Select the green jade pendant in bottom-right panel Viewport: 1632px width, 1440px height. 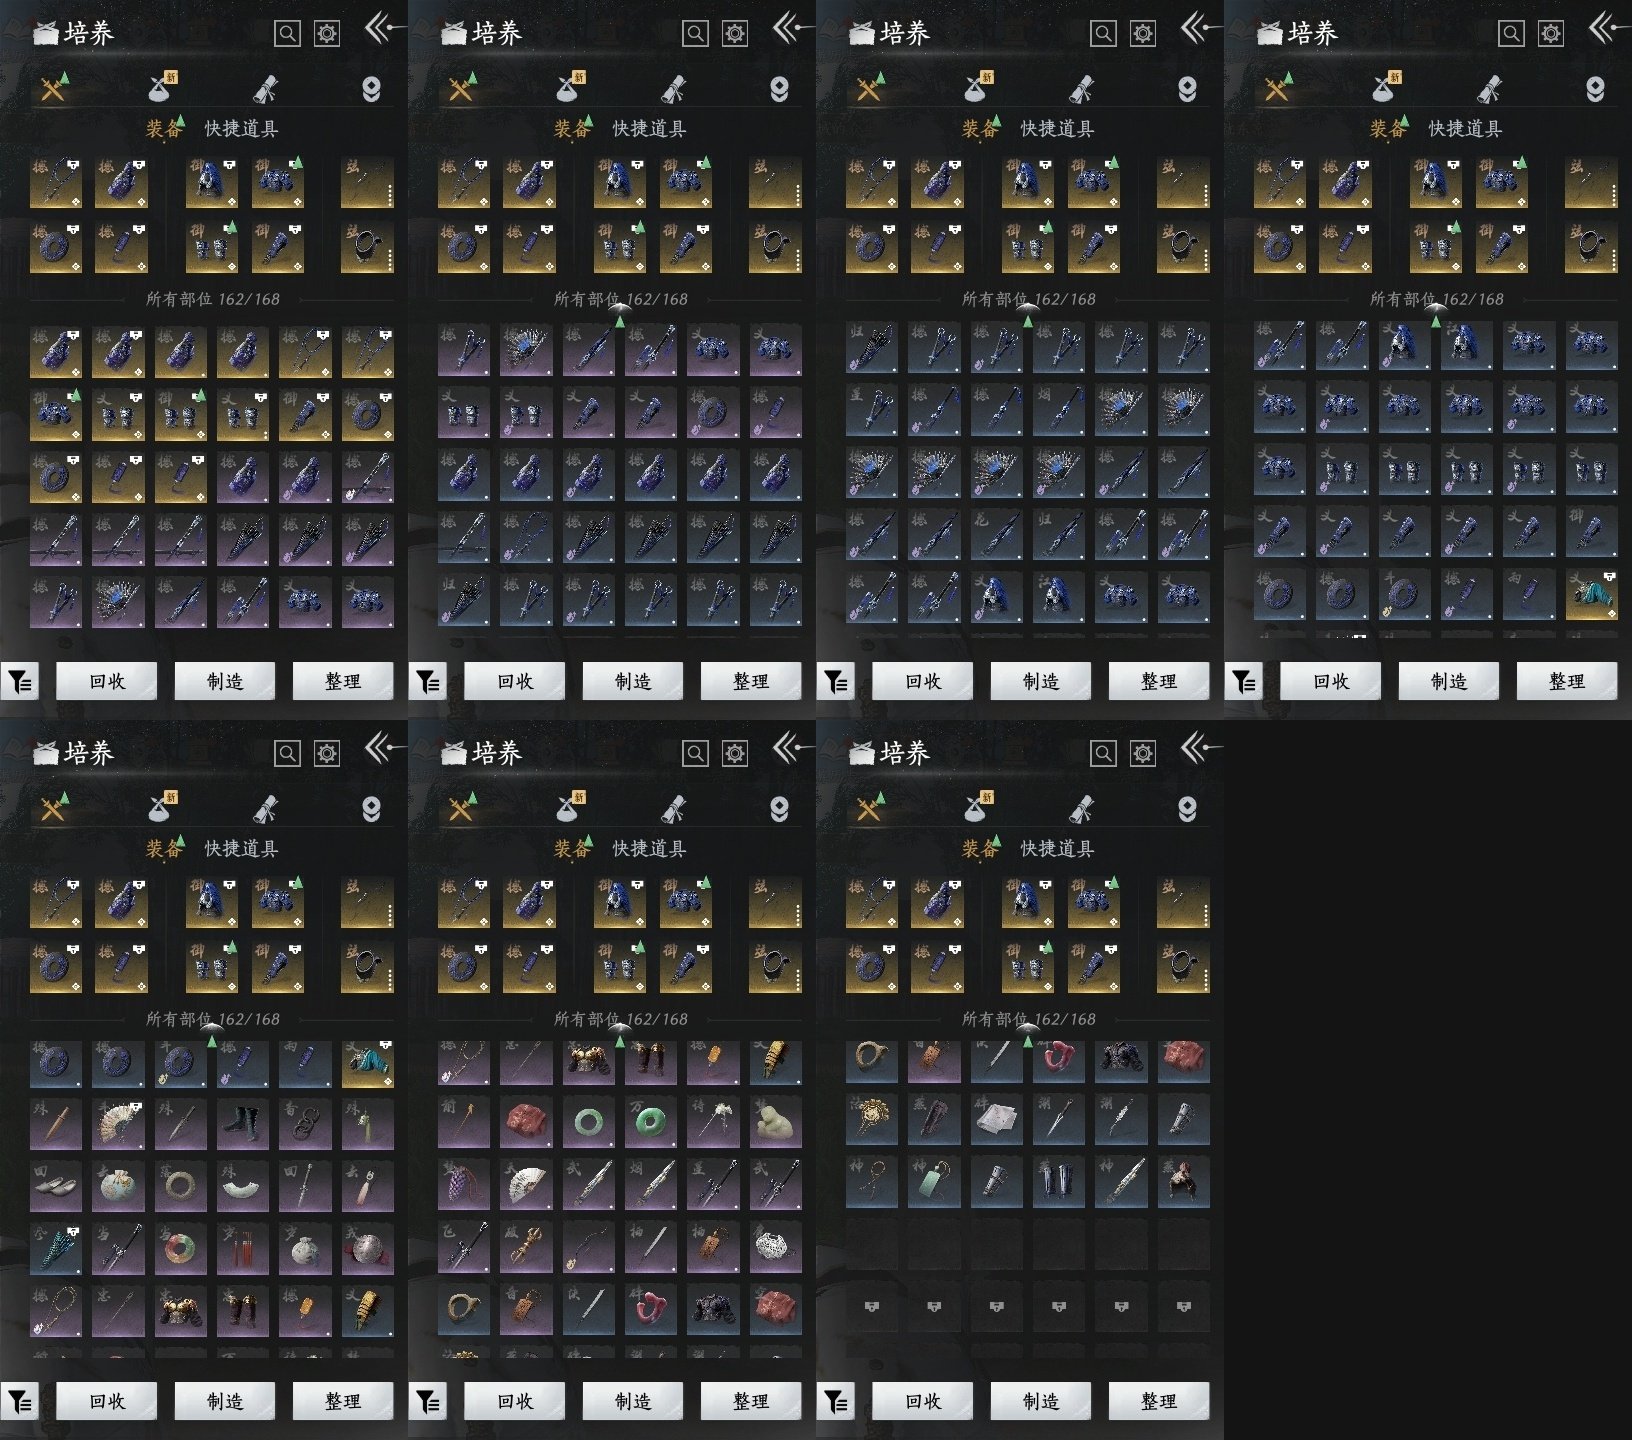tap(934, 1182)
